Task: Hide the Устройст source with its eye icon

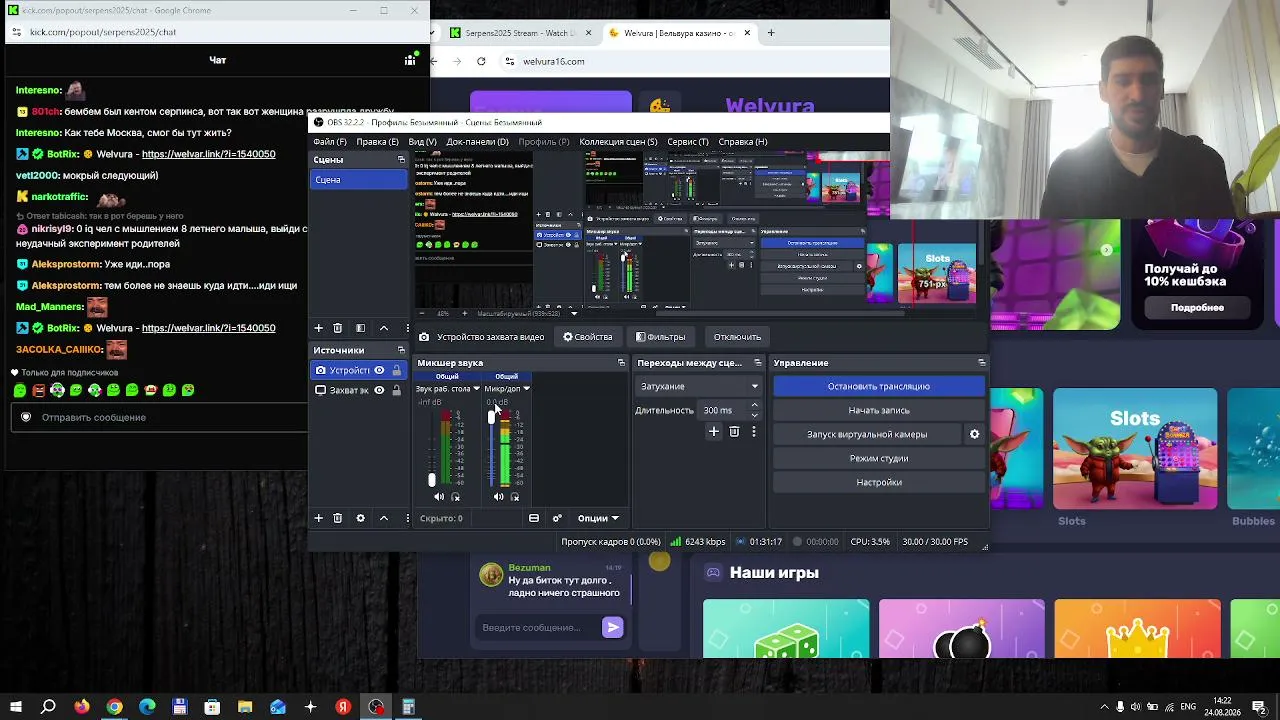Action: [379, 370]
